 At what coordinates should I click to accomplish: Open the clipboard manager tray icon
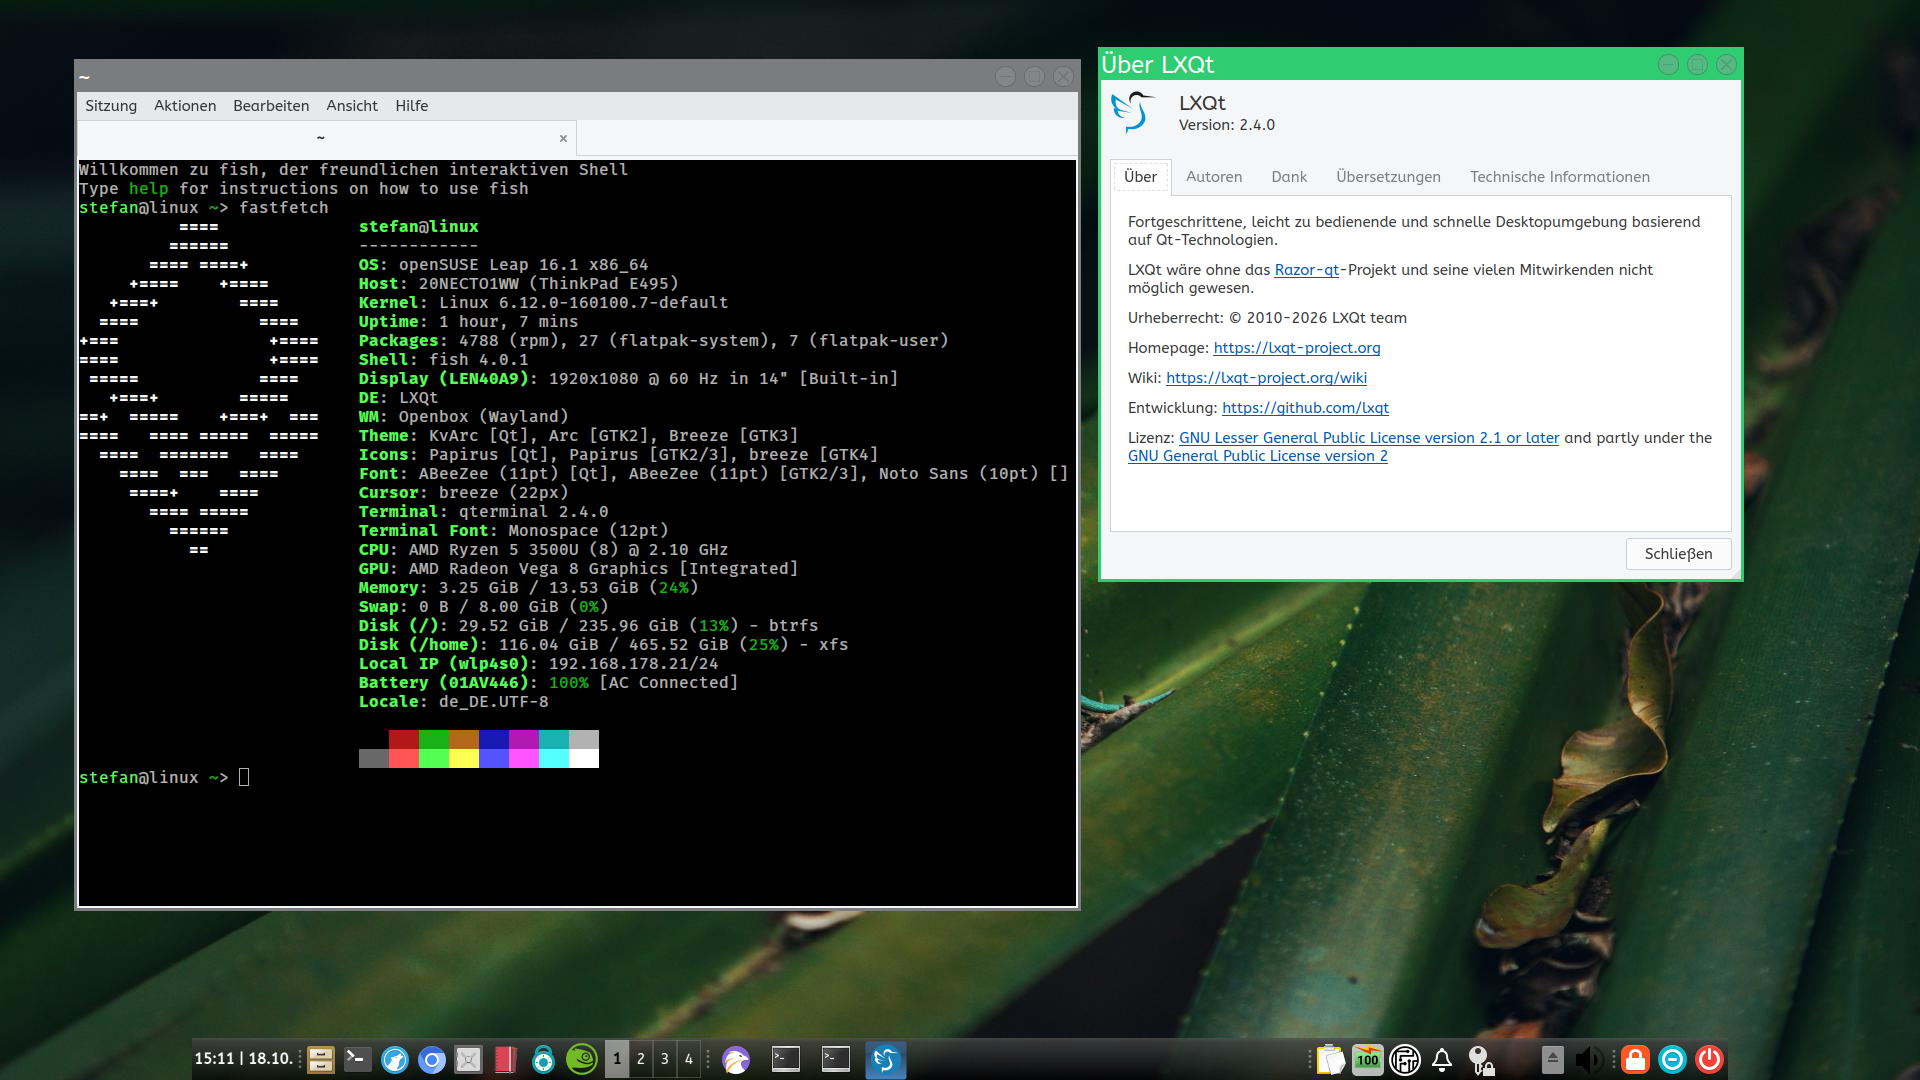1331,1059
